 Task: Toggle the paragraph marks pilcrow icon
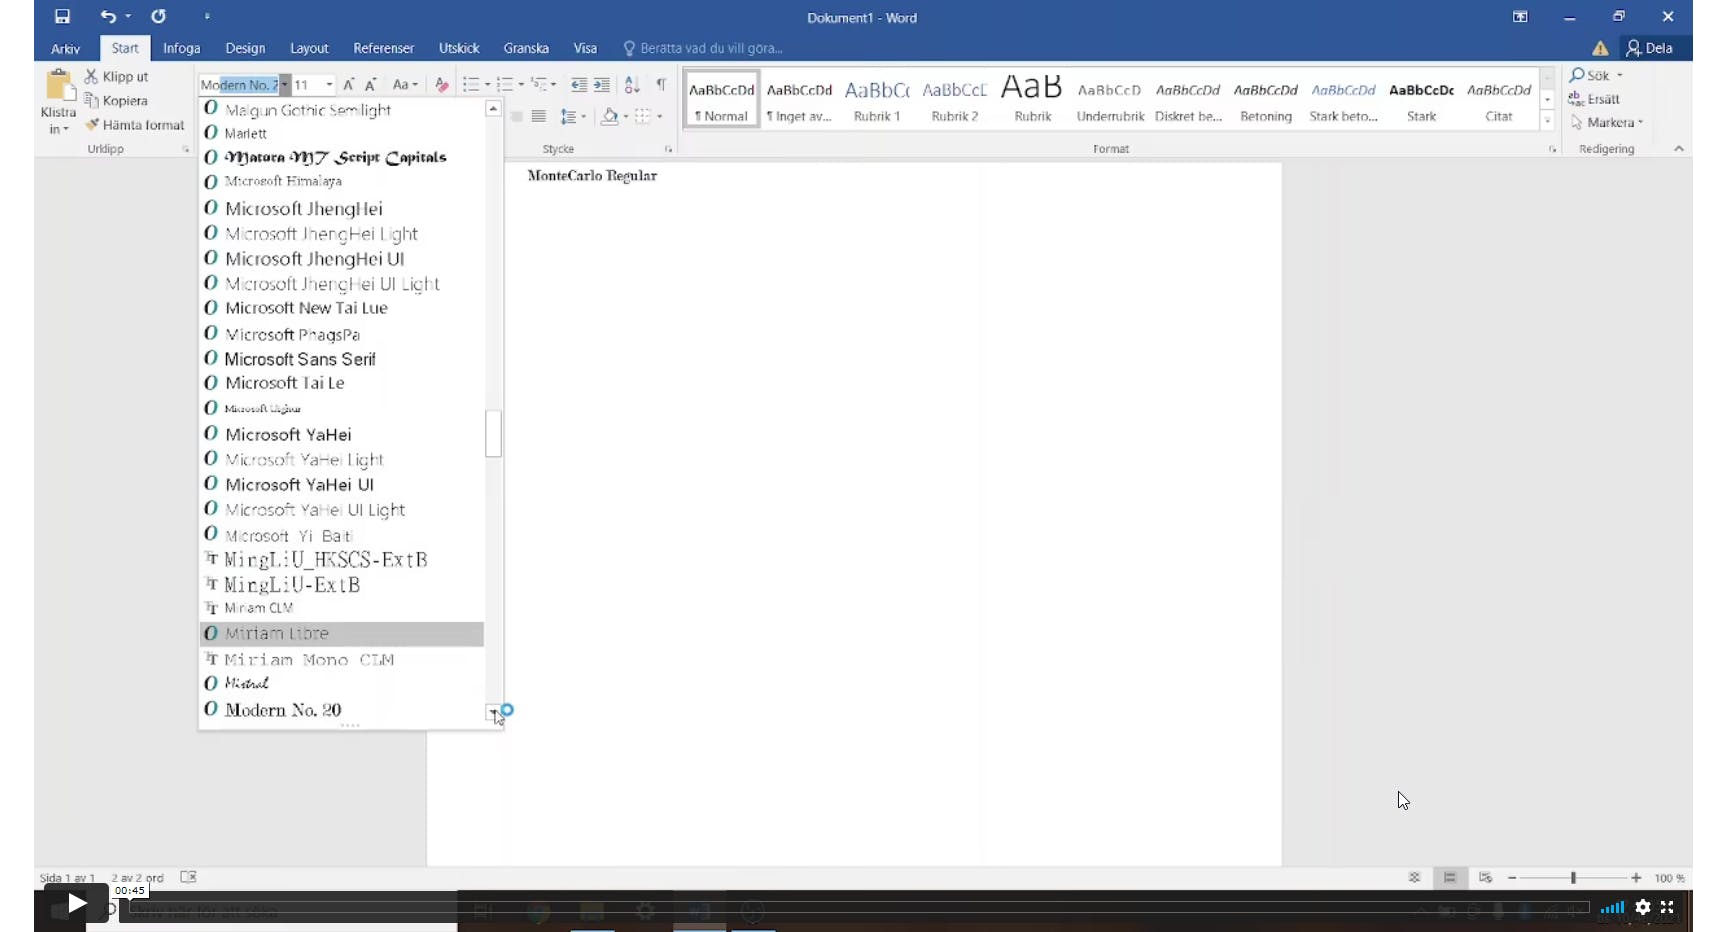pos(661,85)
